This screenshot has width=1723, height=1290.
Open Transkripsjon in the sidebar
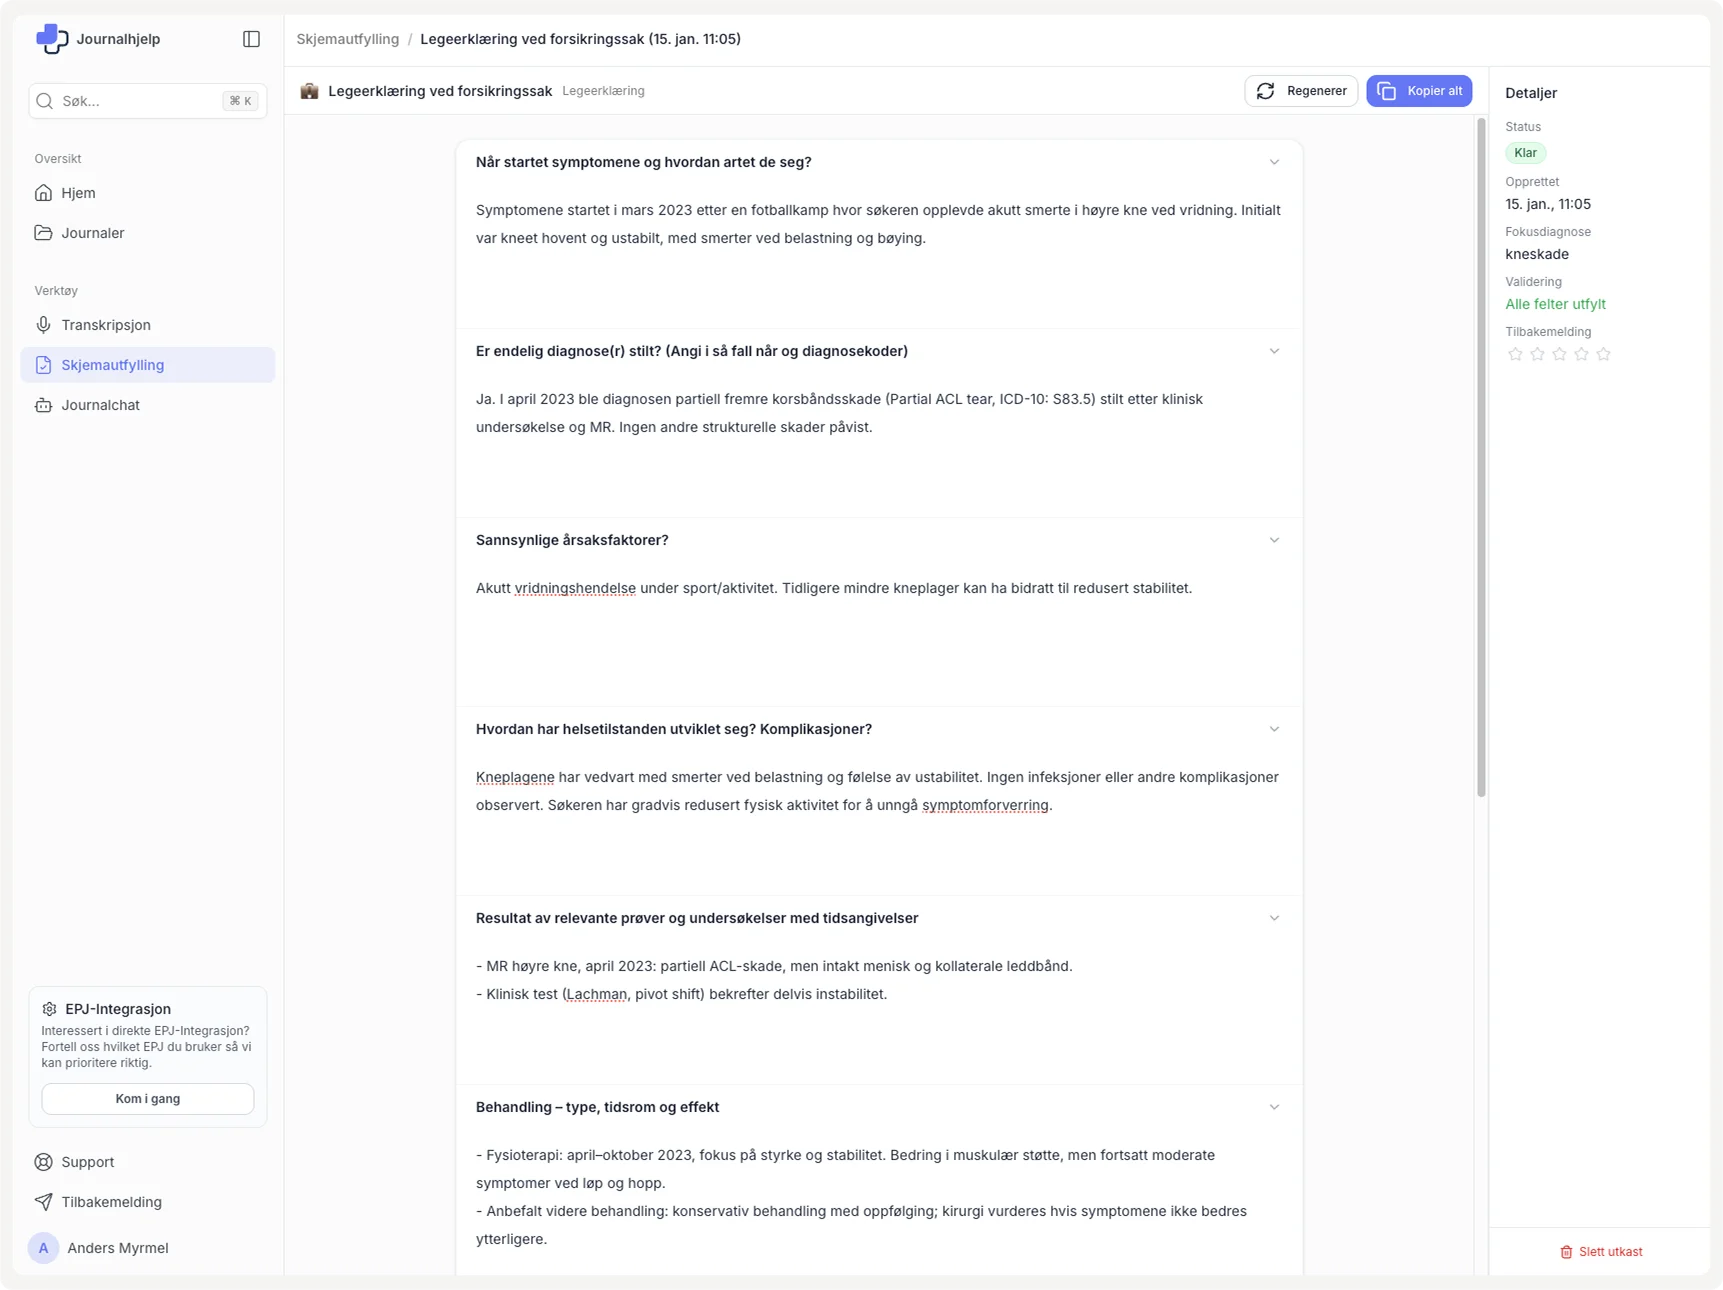(106, 325)
